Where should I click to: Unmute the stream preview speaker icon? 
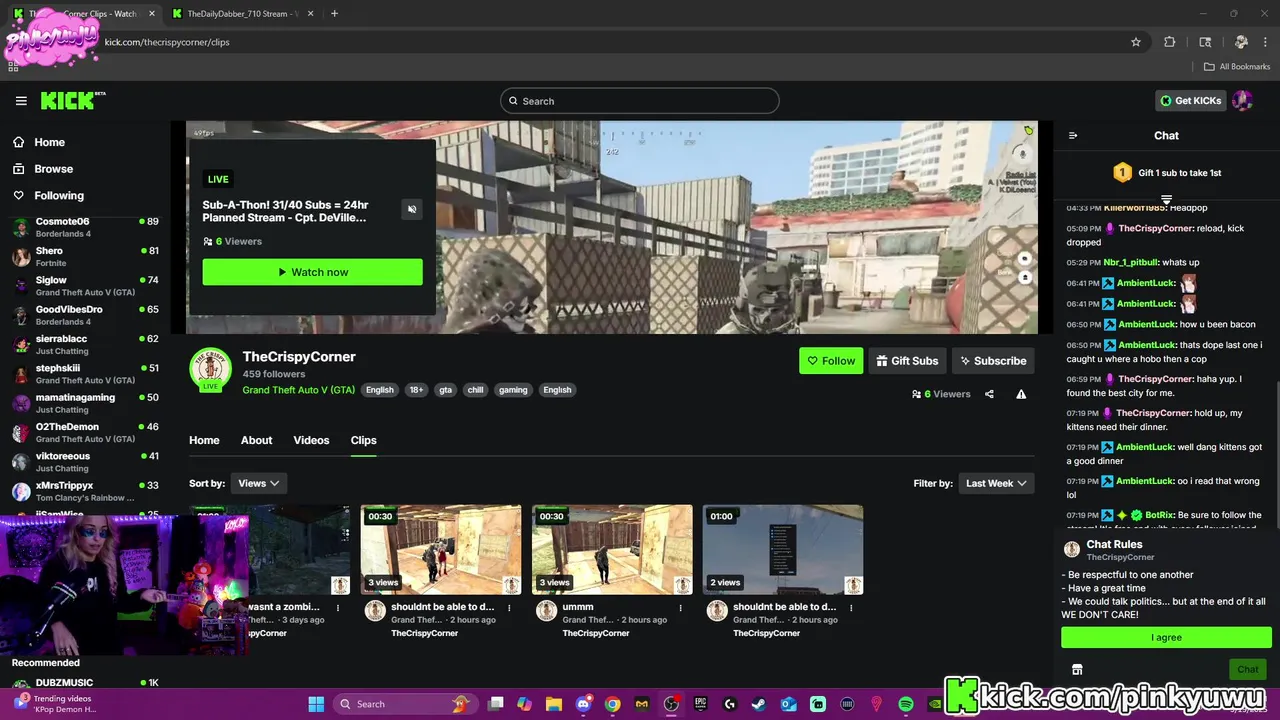412,209
